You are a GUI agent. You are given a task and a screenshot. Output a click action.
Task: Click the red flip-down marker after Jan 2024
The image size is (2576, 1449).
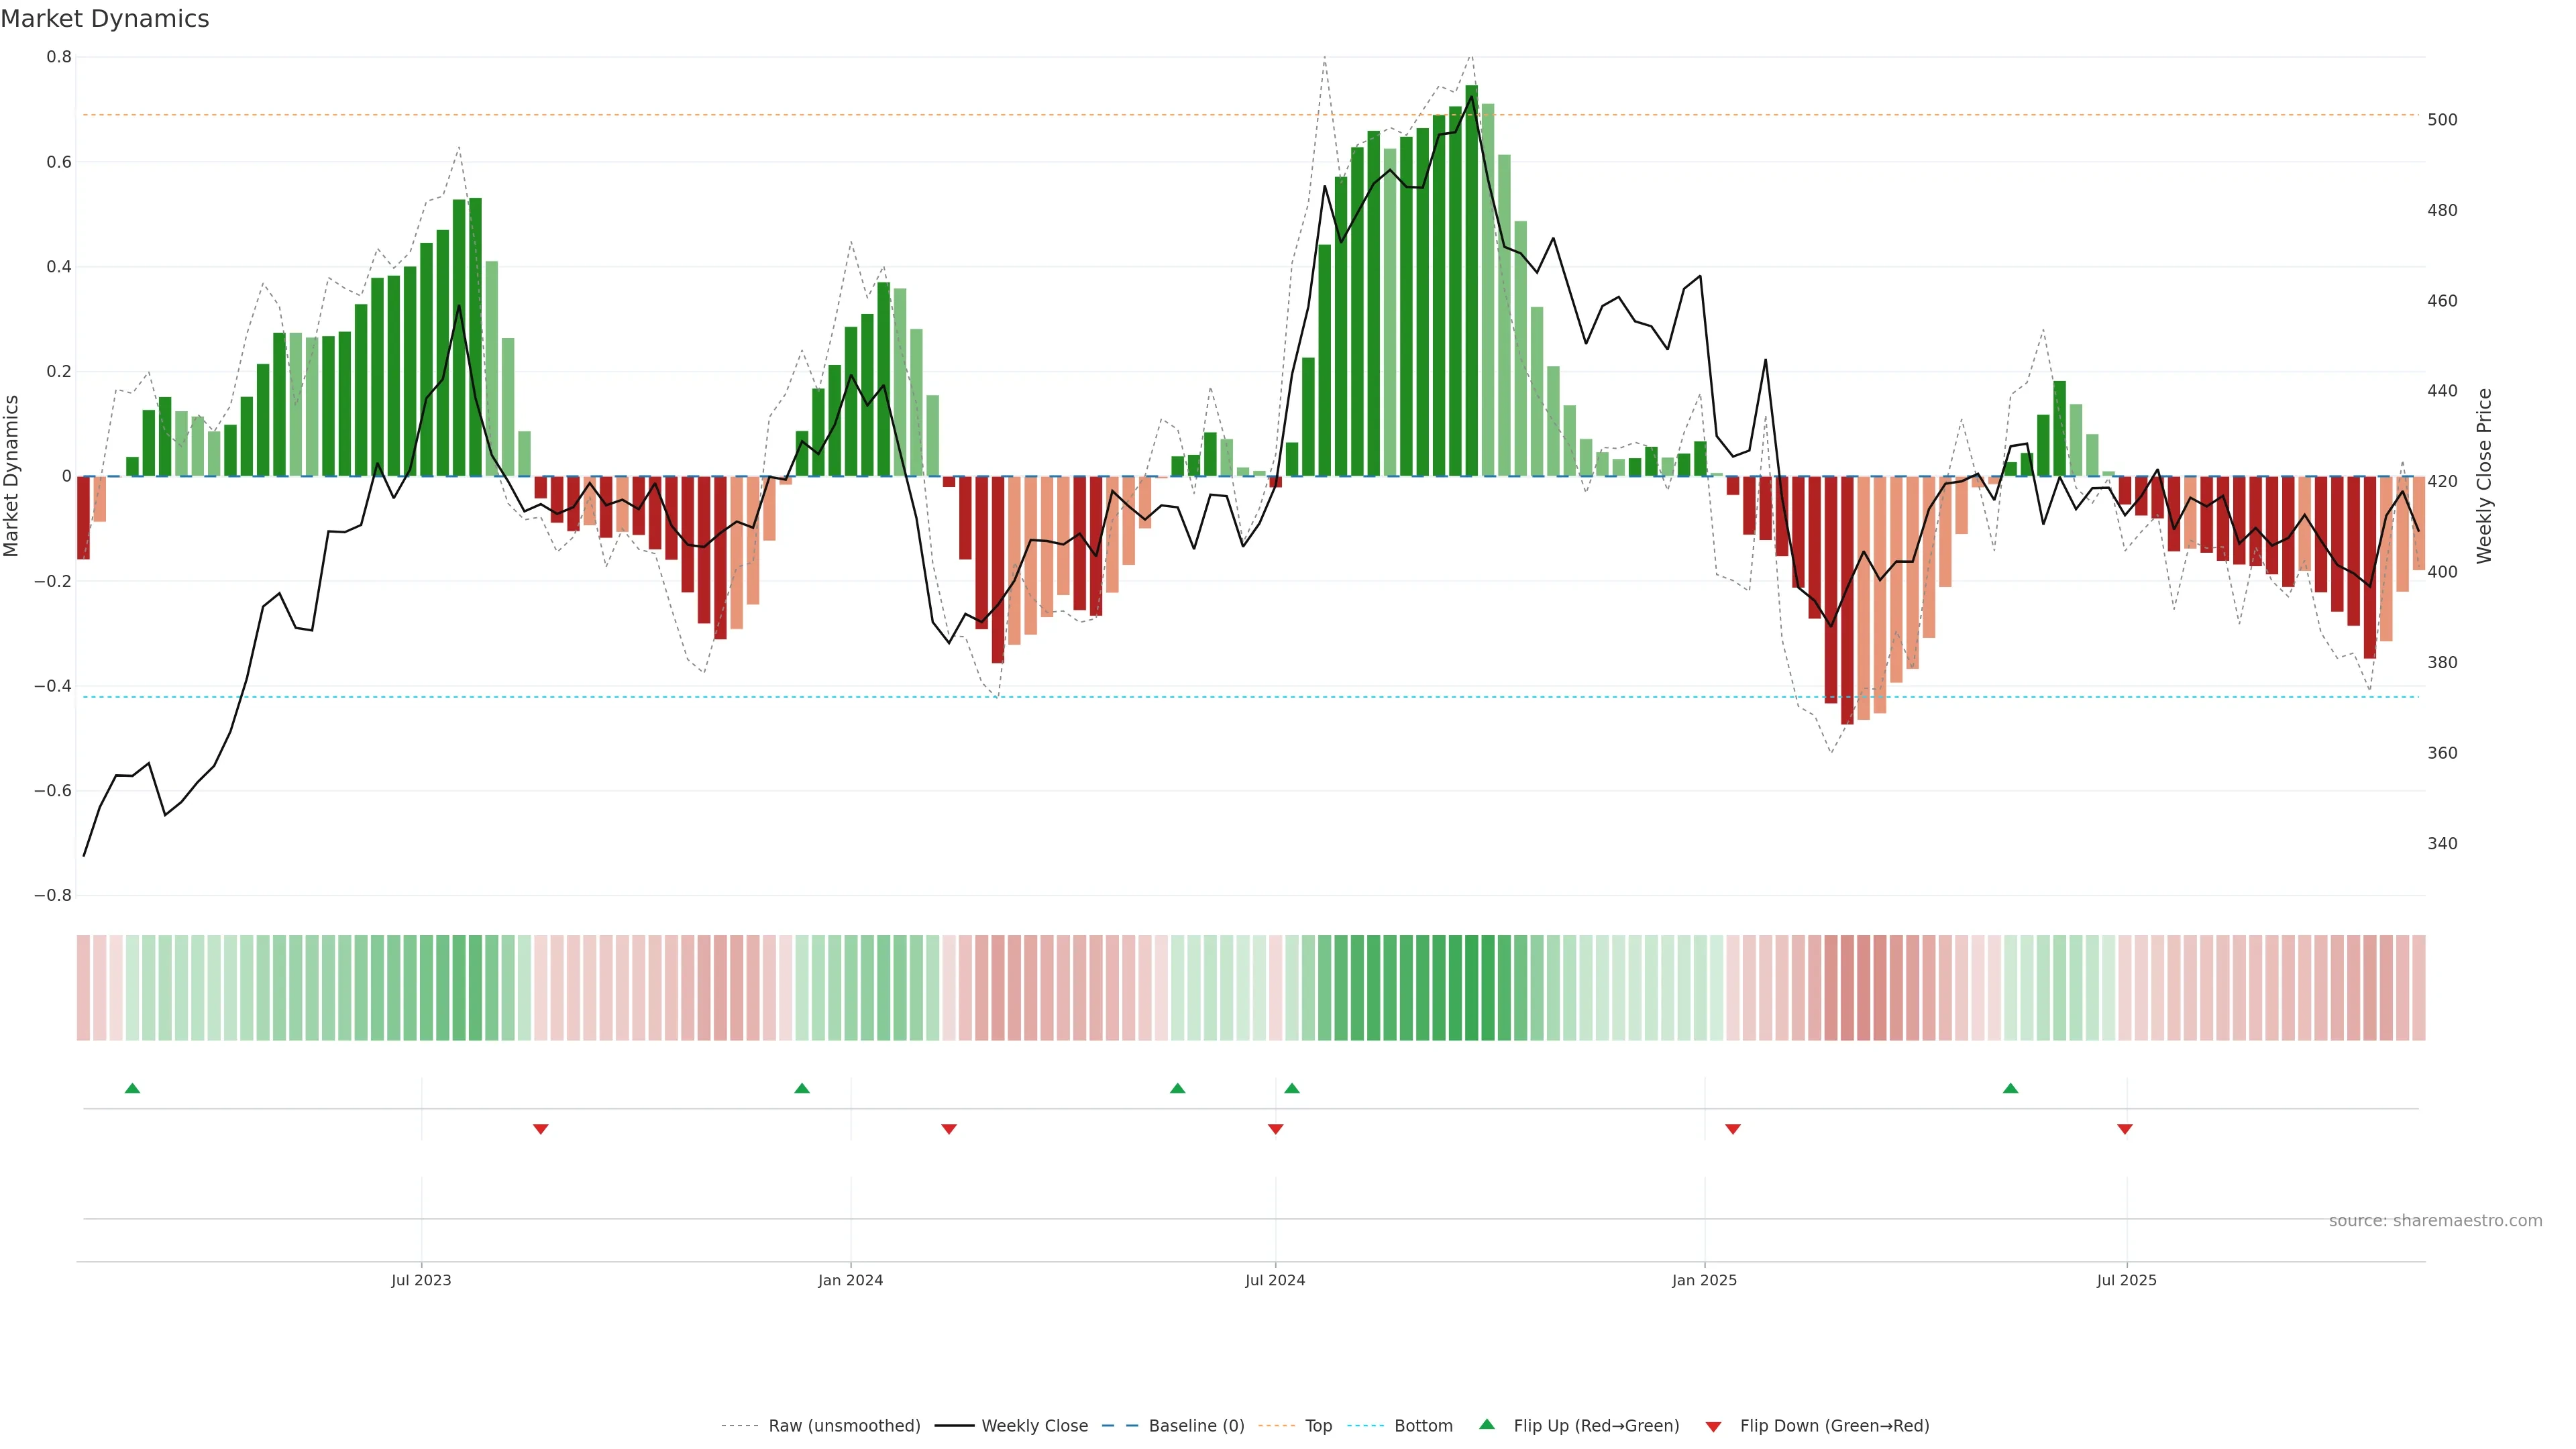(949, 1129)
